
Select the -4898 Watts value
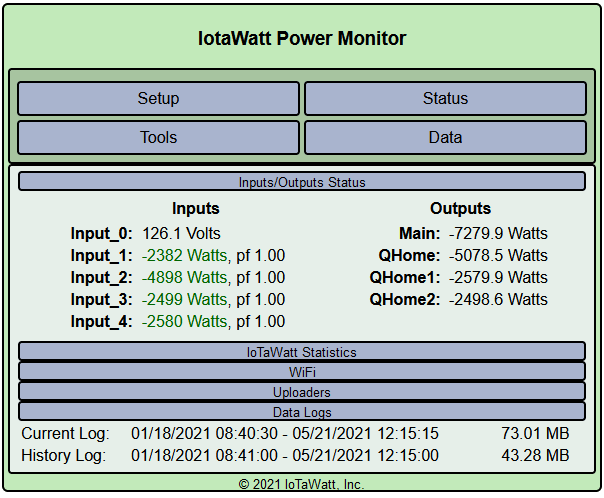[185, 277]
